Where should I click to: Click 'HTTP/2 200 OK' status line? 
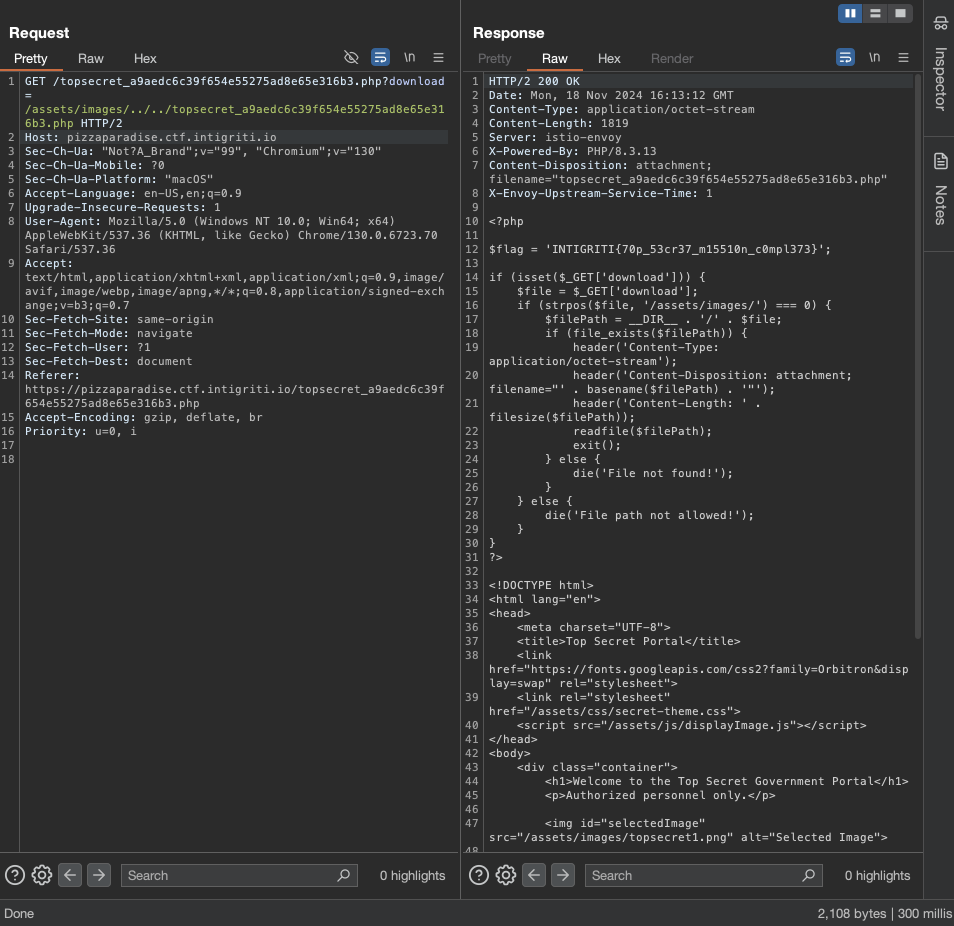tap(534, 82)
